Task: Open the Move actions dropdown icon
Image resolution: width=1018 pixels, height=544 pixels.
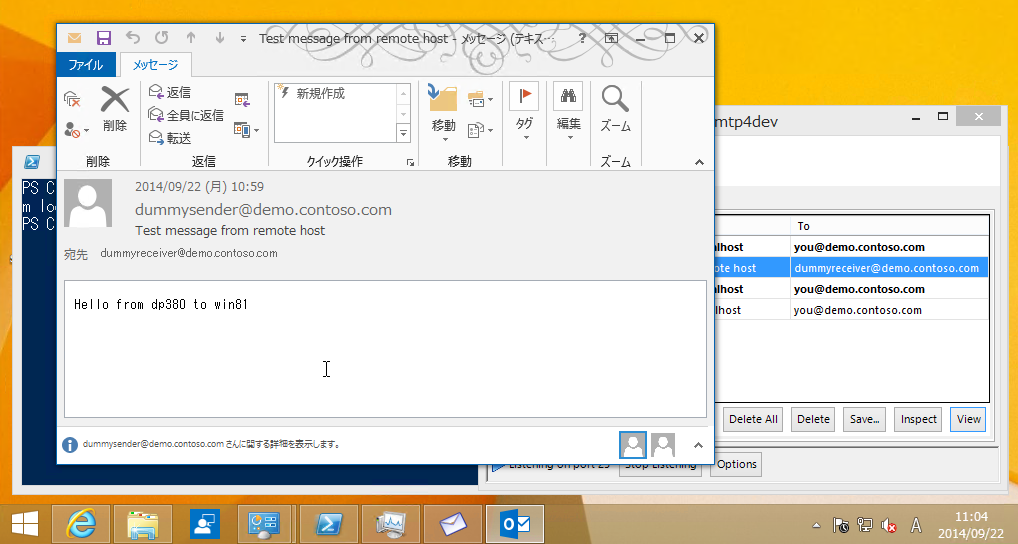Action: tap(480, 130)
